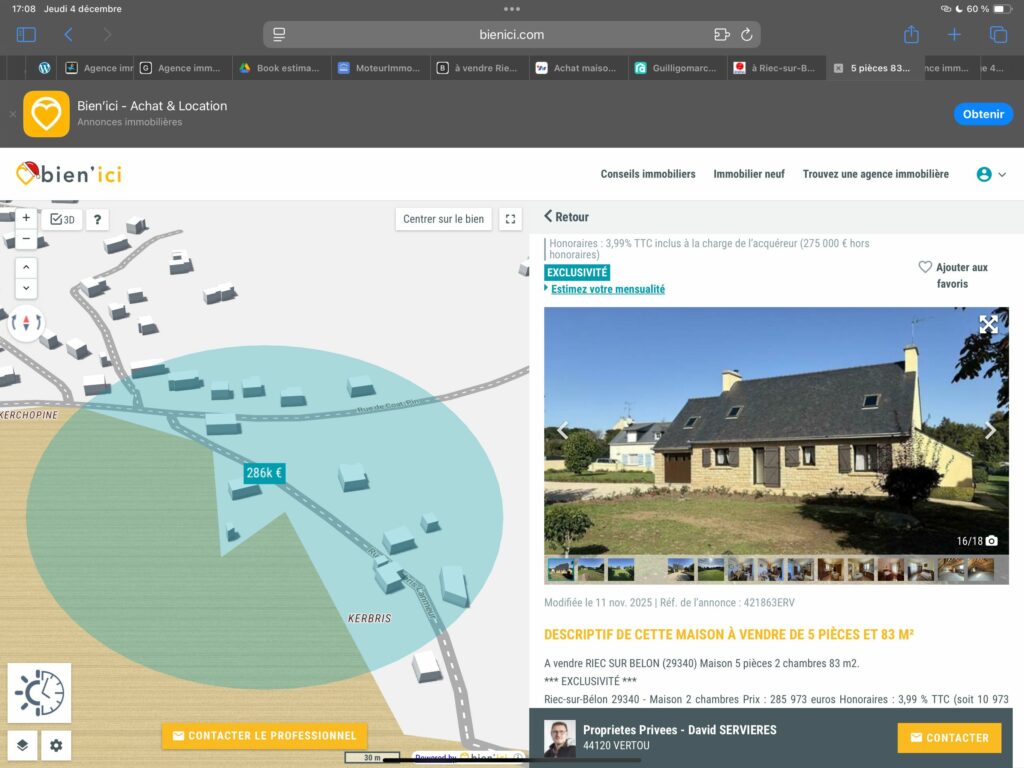Viewport: 1024px width, 768px height.
Task: Click the Estimez votre mensualité link
Action: [x=607, y=289]
